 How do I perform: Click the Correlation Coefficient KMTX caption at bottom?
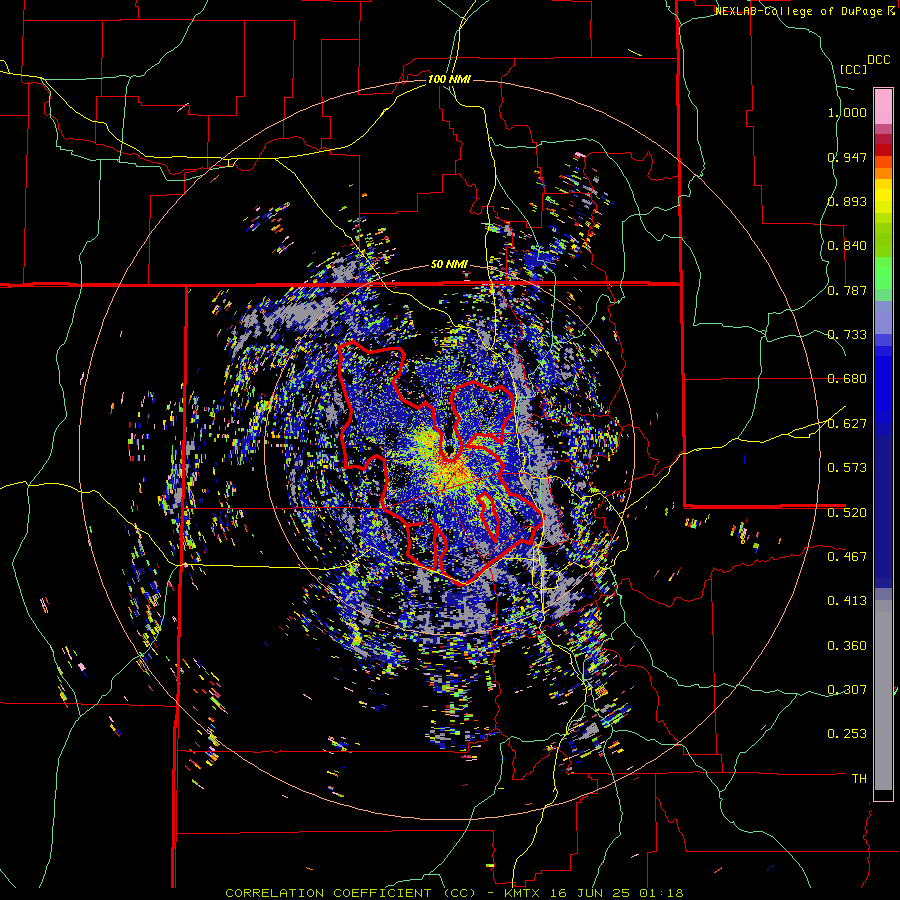[454, 893]
